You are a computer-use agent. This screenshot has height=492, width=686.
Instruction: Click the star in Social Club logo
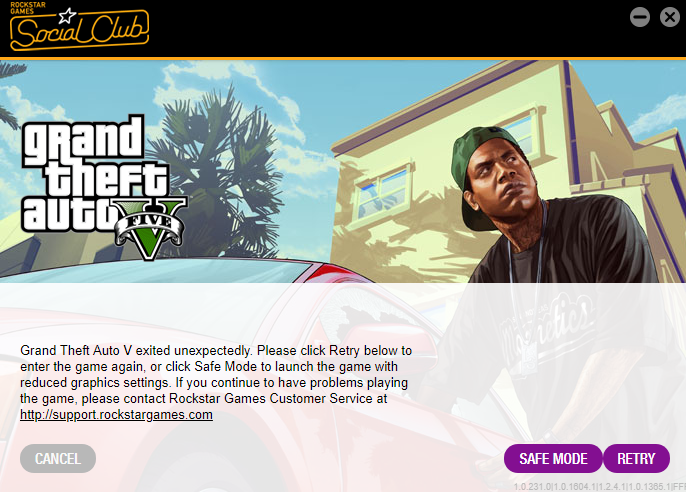coord(67,16)
